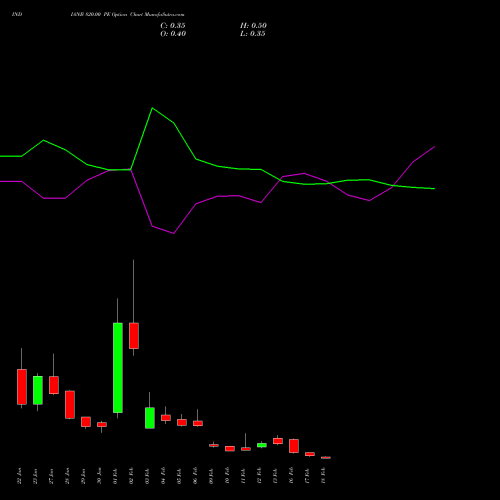Click the green candle above 23 Jan
This screenshot has height=500, width=500.
pos(38,390)
